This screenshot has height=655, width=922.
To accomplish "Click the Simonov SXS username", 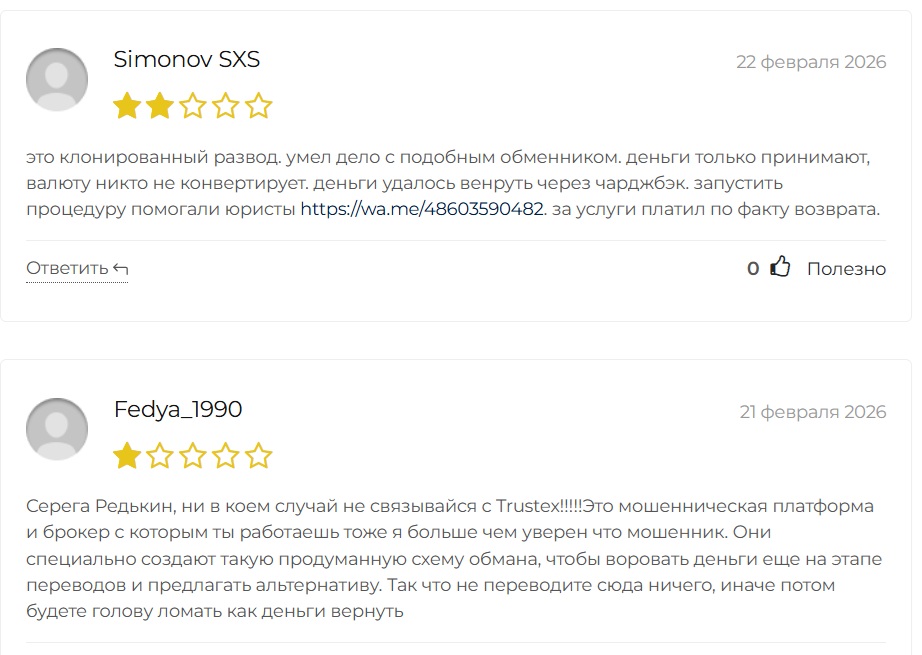I will (187, 60).
